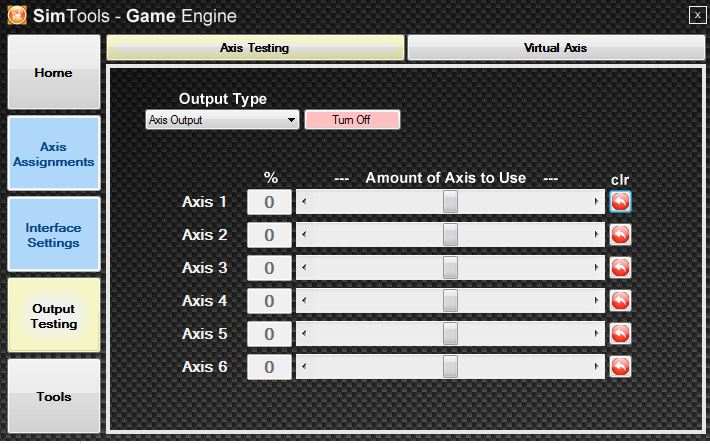The width and height of the screenshot is (710, 444).
Task: Reset Axis 1 with its red clr icon
Action: click(620, 201)
